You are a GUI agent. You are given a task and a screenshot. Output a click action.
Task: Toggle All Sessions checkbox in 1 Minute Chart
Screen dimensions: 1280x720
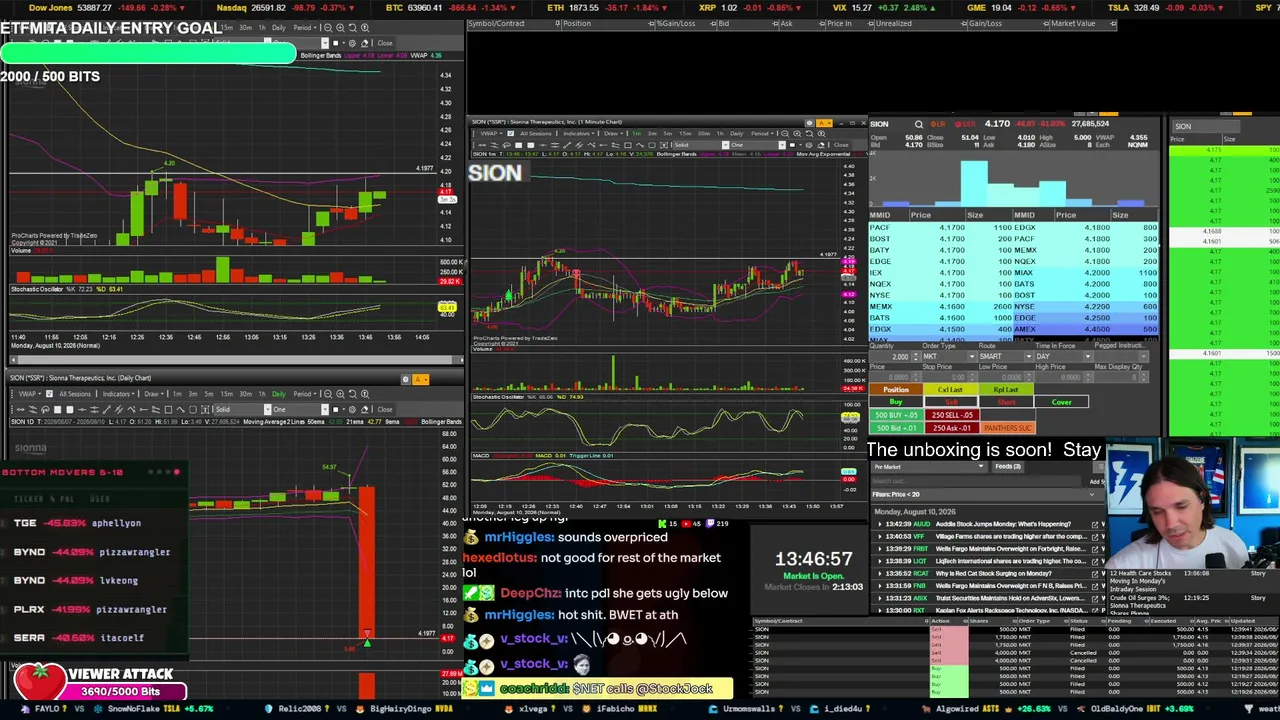click(x=510, y=134)
